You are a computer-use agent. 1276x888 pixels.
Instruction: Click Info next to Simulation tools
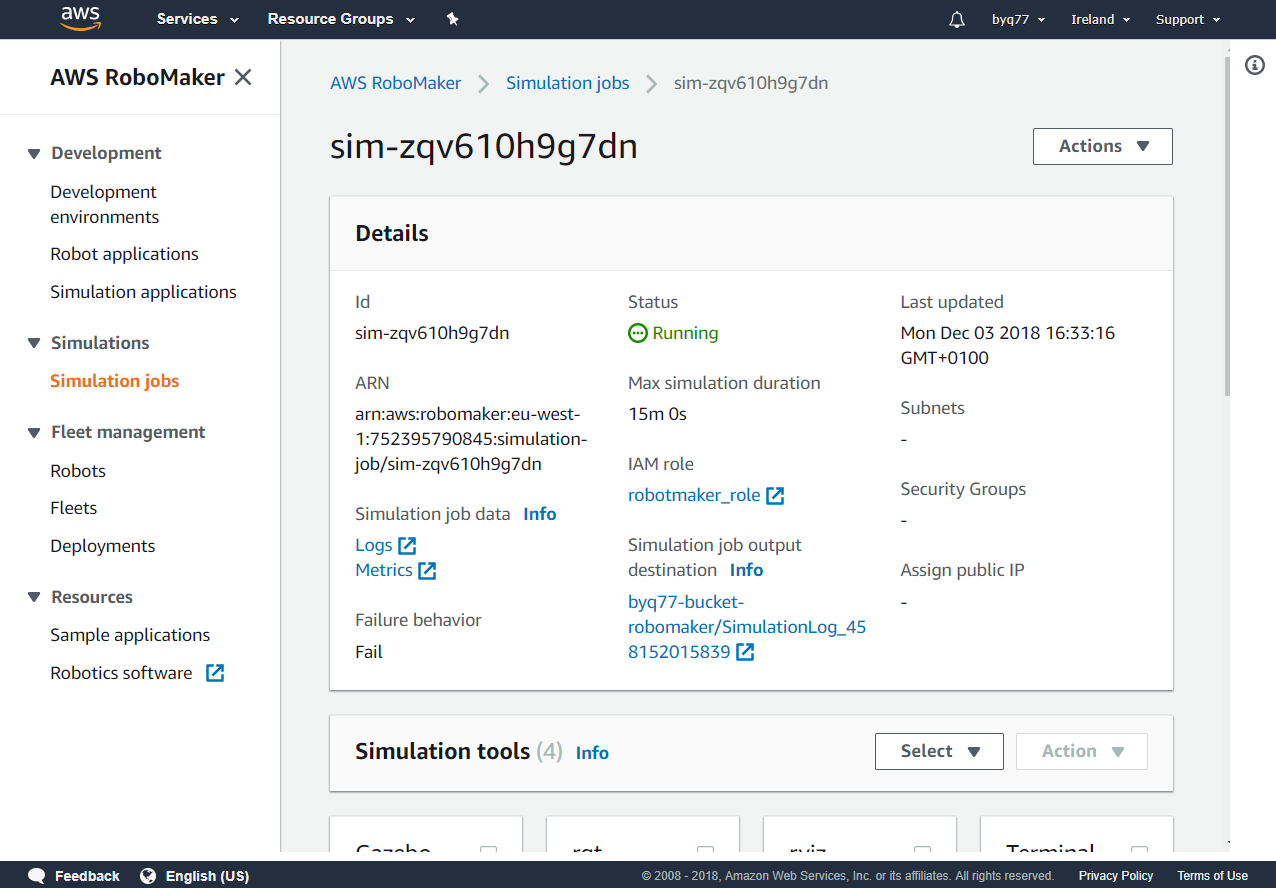[x=592, y=753]
